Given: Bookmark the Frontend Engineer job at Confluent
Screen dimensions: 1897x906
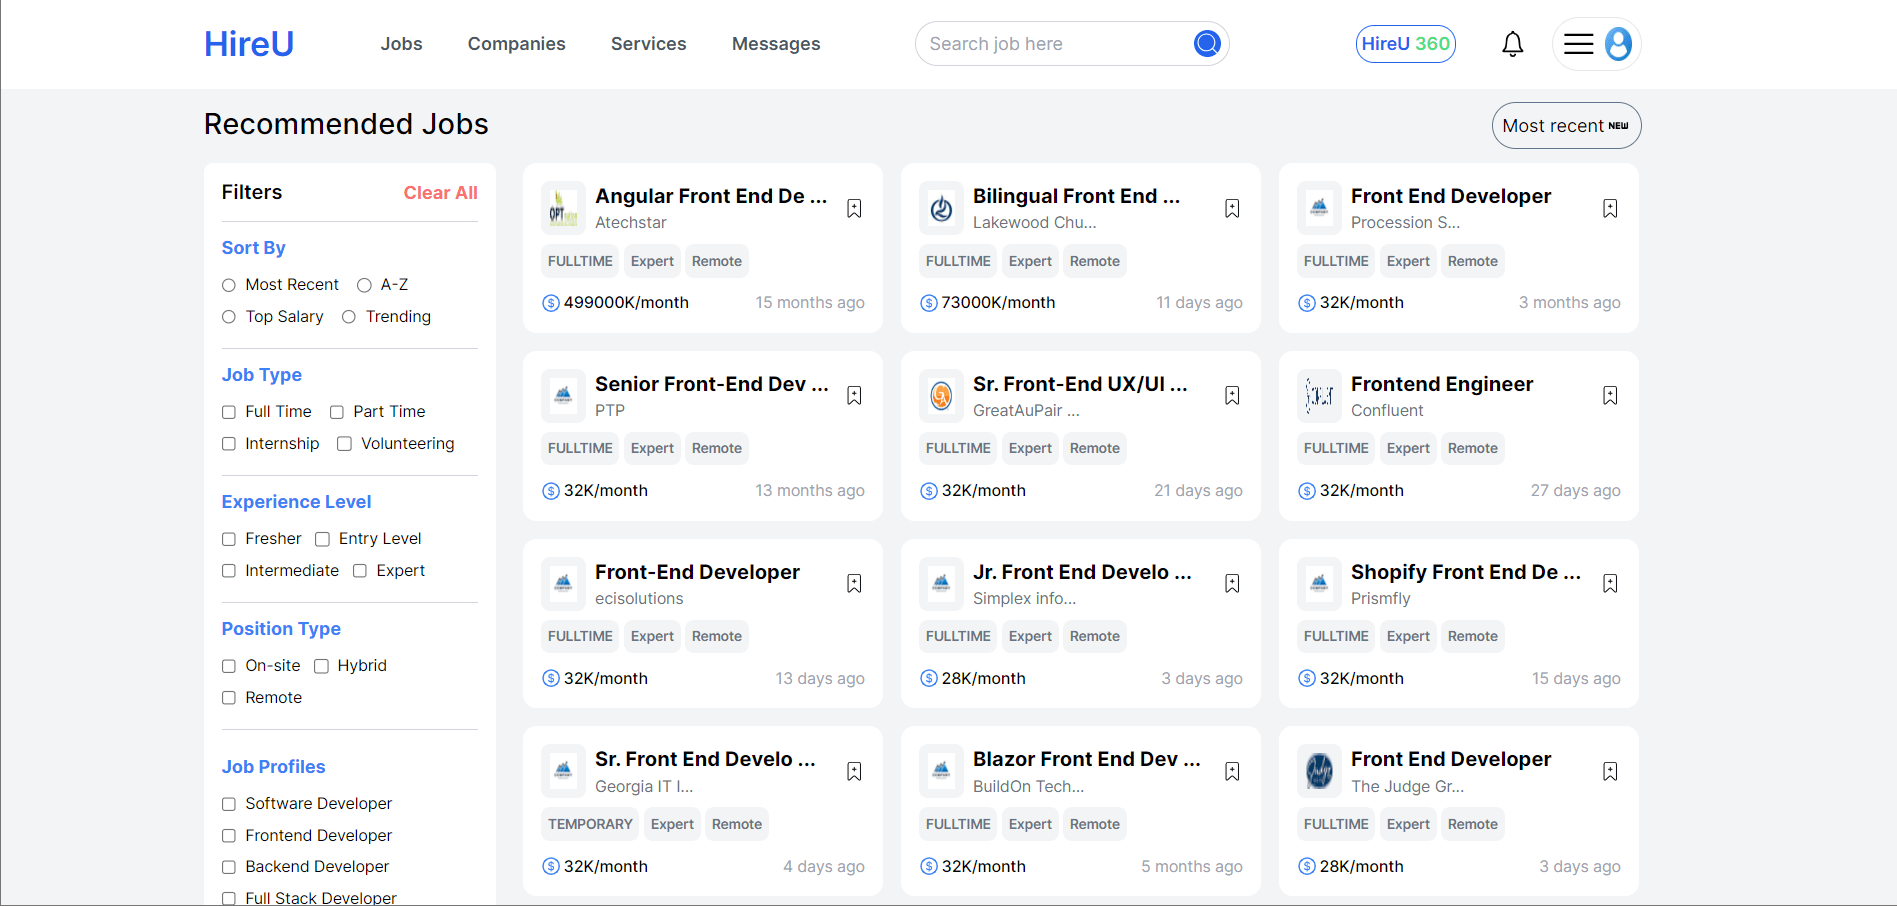Looking at the screenshot, I should (1610, 396).
